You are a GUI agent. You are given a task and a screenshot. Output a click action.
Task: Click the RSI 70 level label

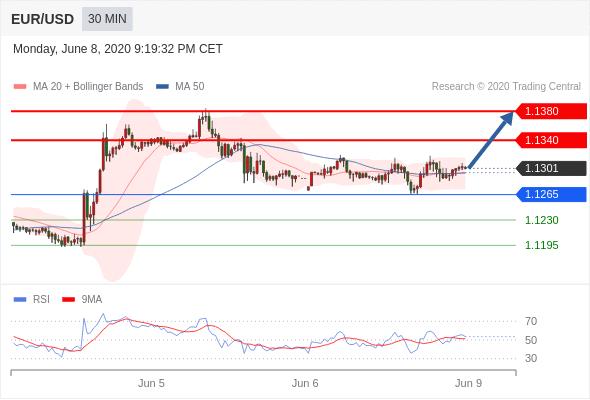point(531,321)
